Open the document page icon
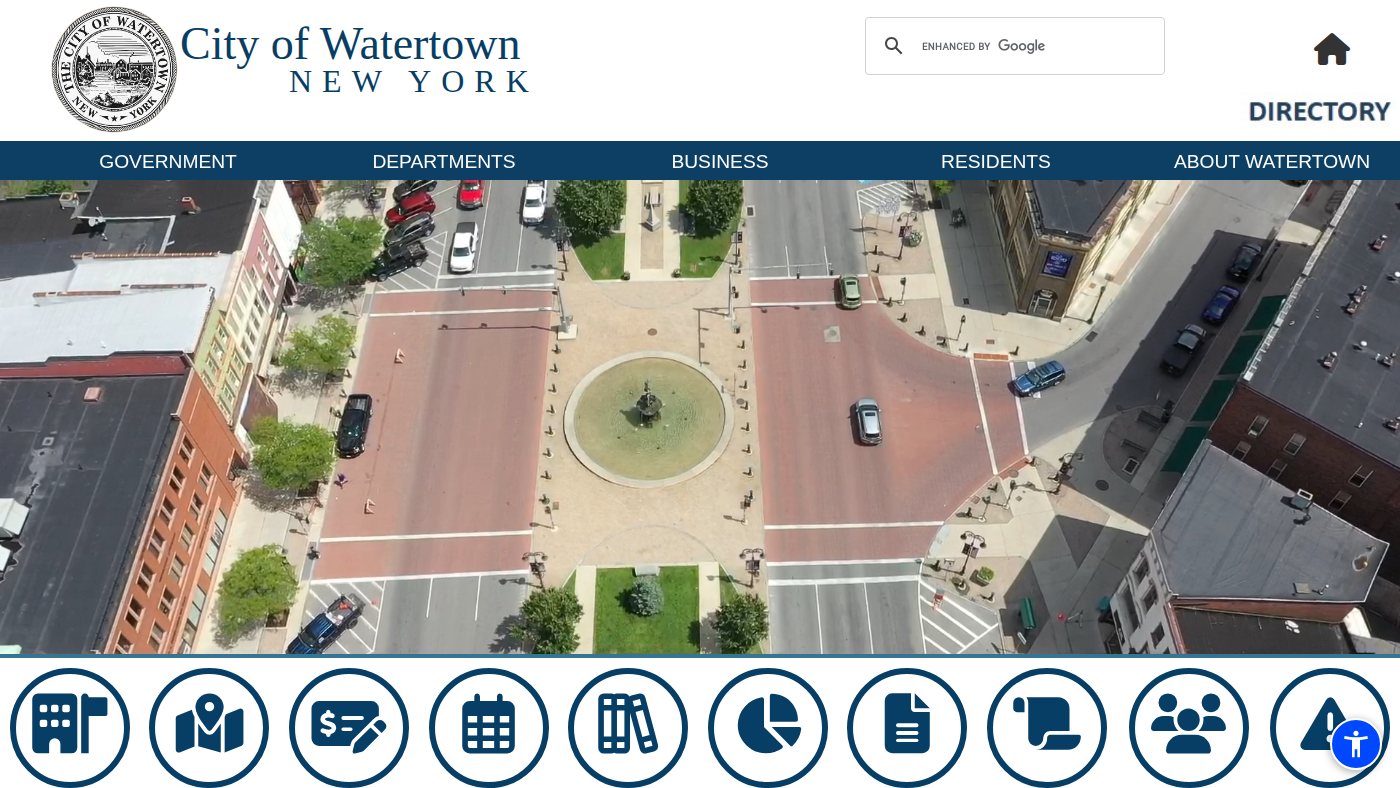Screen dimensions: 1400x788 pyautogui.click(x=907, y=727)
